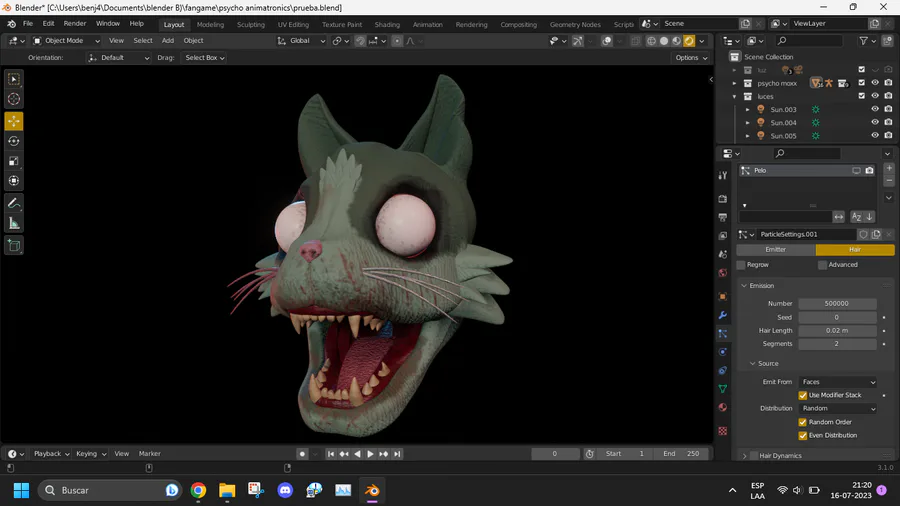Screen dimensions: 900x506
Task: Activate the Annotate pencil tool
Action: point(14,203)
